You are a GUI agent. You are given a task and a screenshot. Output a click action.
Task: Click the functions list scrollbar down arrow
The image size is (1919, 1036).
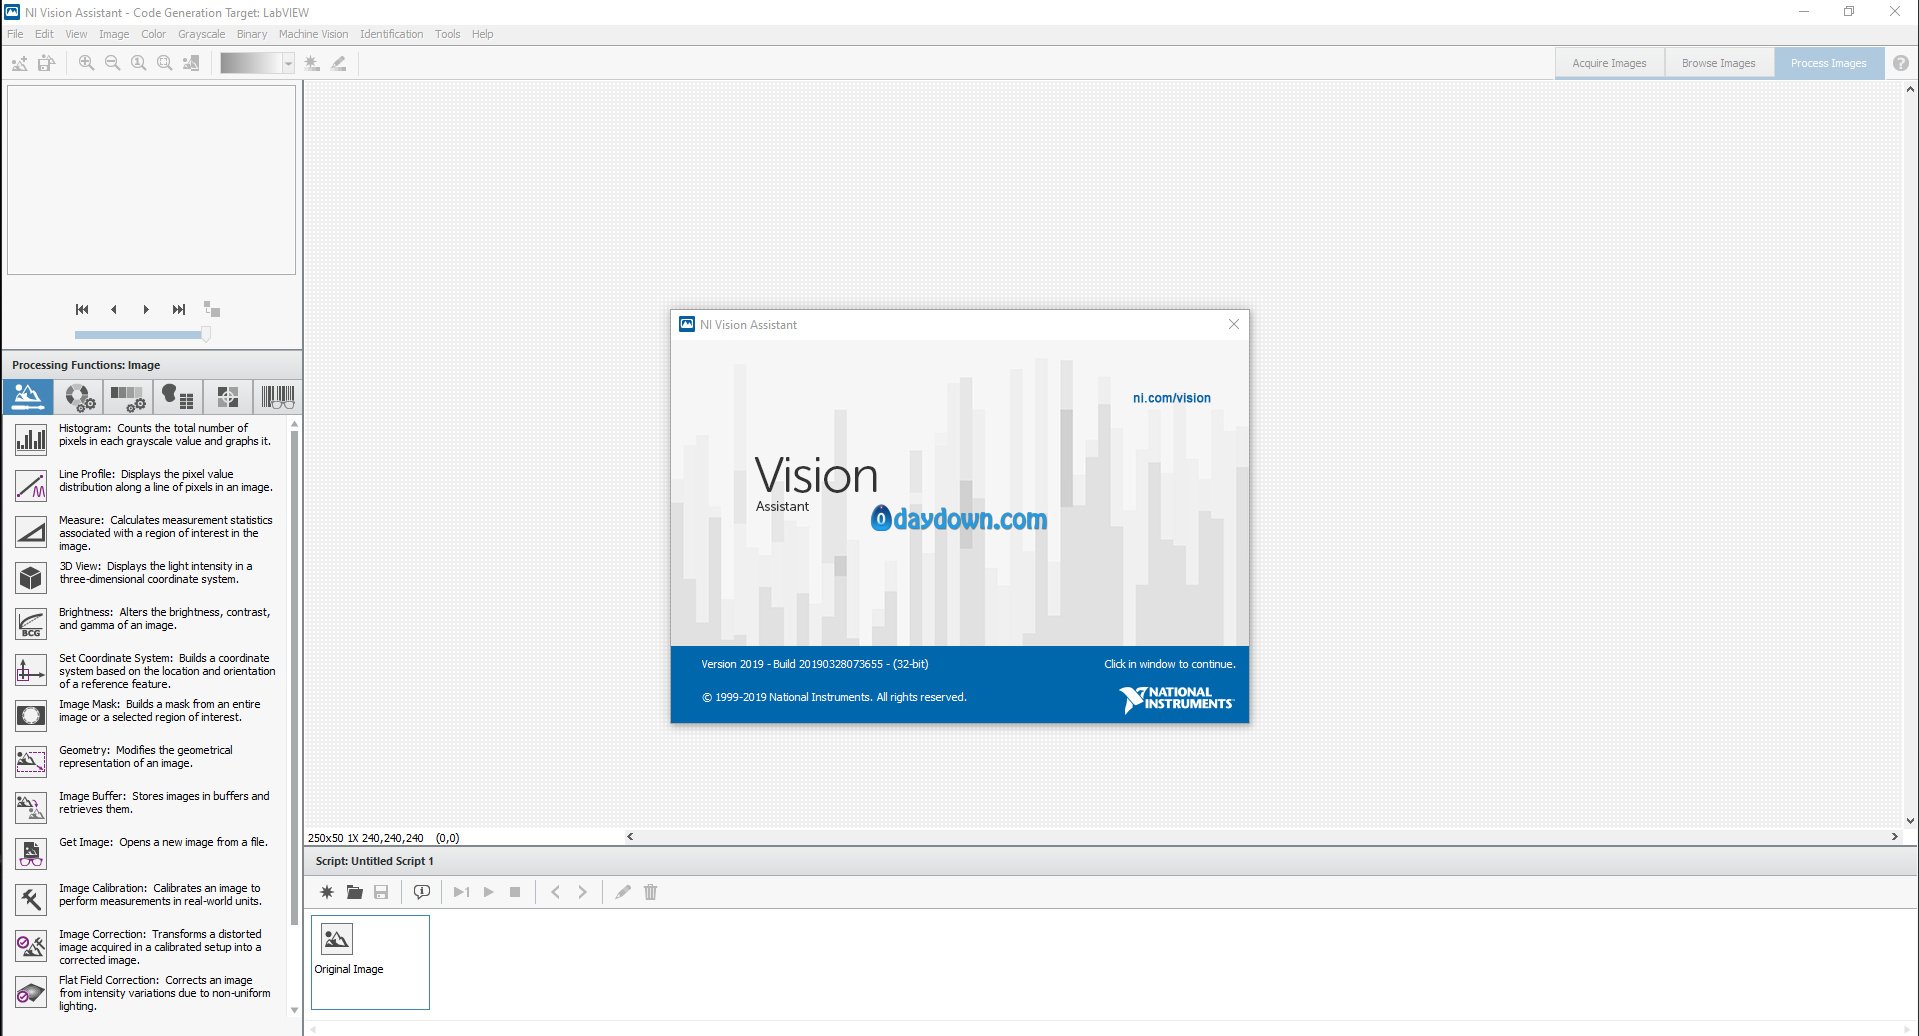(294, 1010)
